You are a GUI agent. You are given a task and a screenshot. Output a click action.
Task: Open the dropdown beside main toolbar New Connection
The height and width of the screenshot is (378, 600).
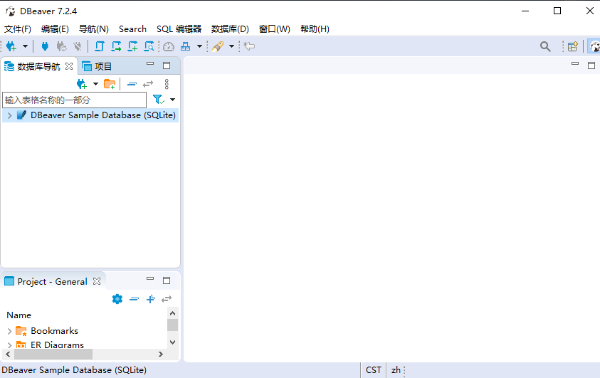coord(25,46)
